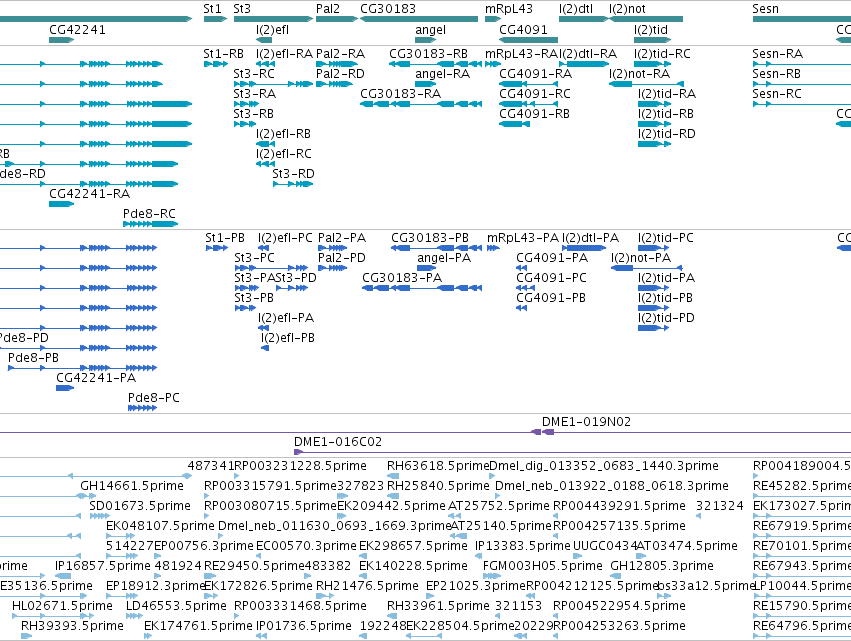Select the angel-PA protein label
Image resolution: width=851 pixels, height=641 pixels.
[444, 258]
